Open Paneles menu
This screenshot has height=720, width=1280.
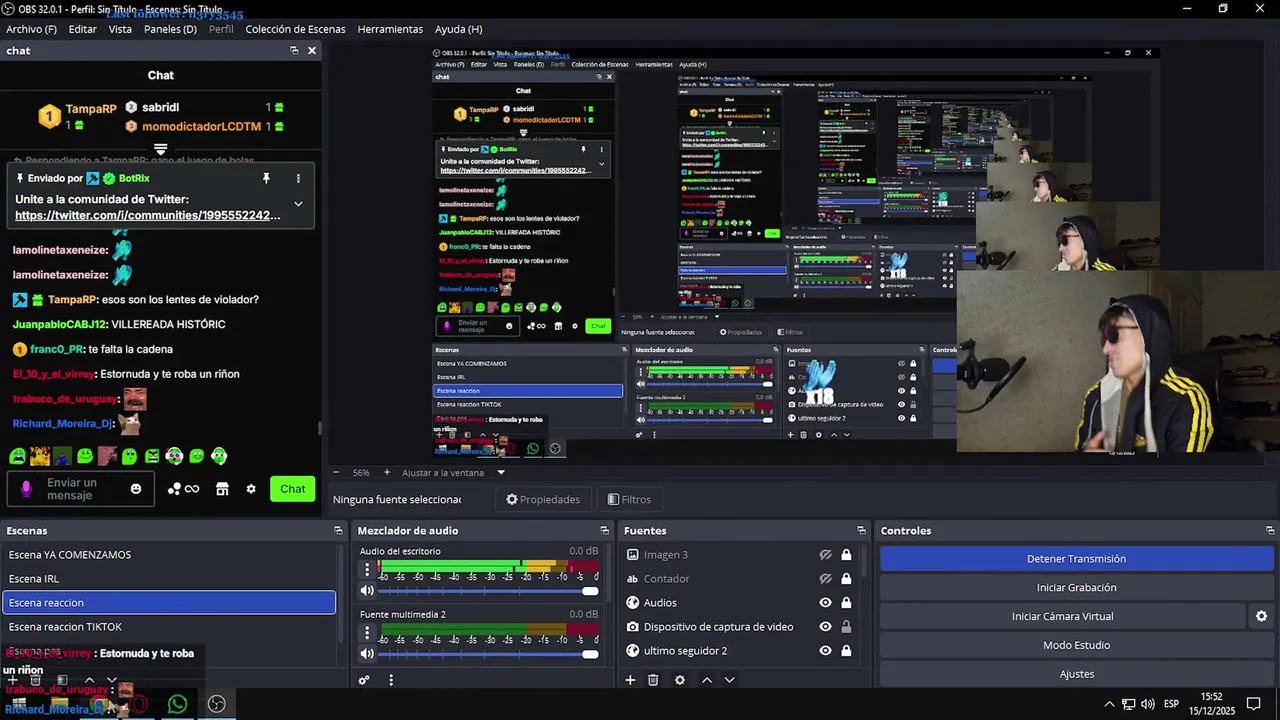170,29
